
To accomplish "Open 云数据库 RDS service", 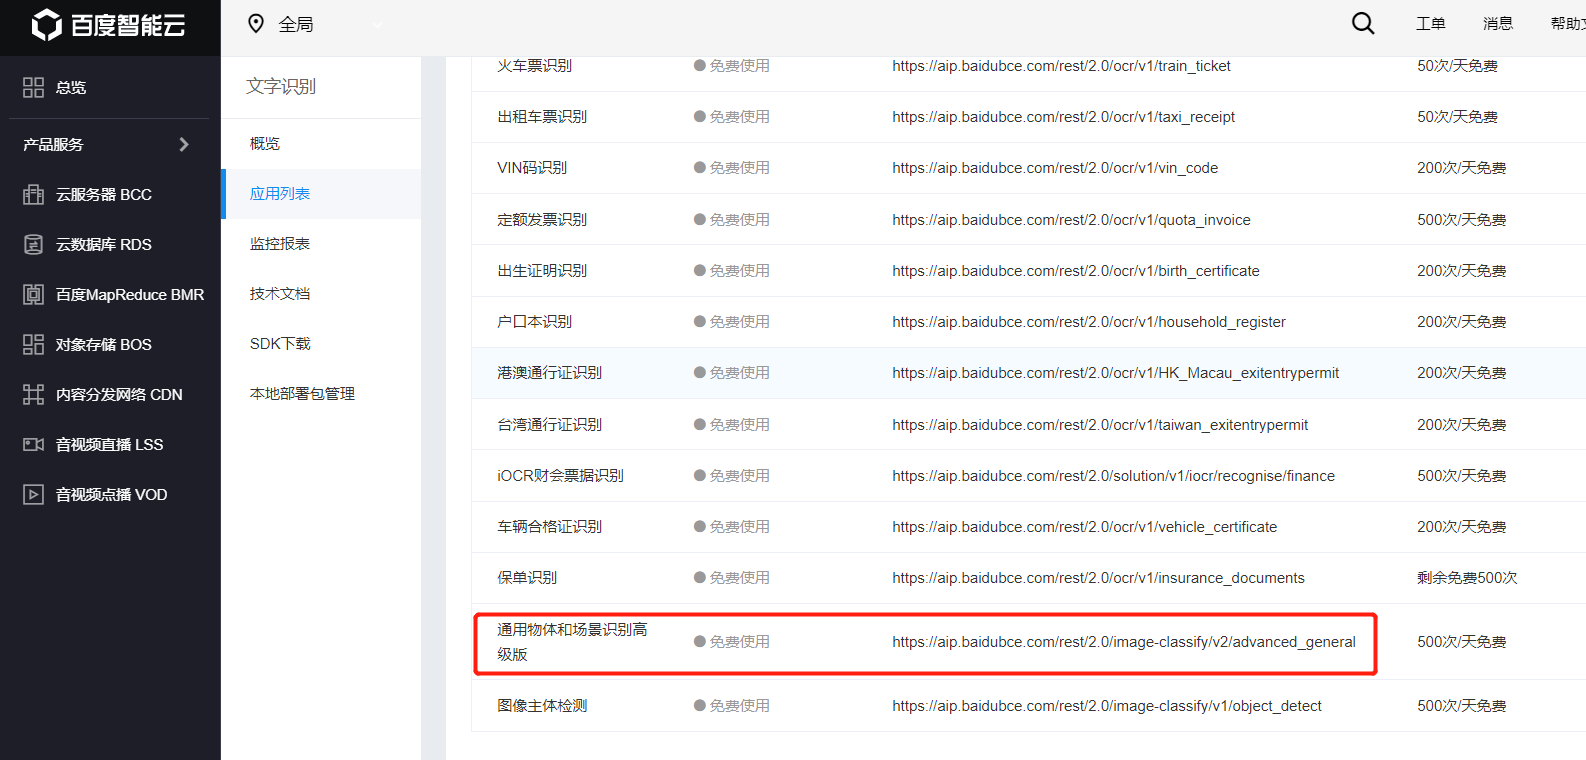I will pos(104,244).
